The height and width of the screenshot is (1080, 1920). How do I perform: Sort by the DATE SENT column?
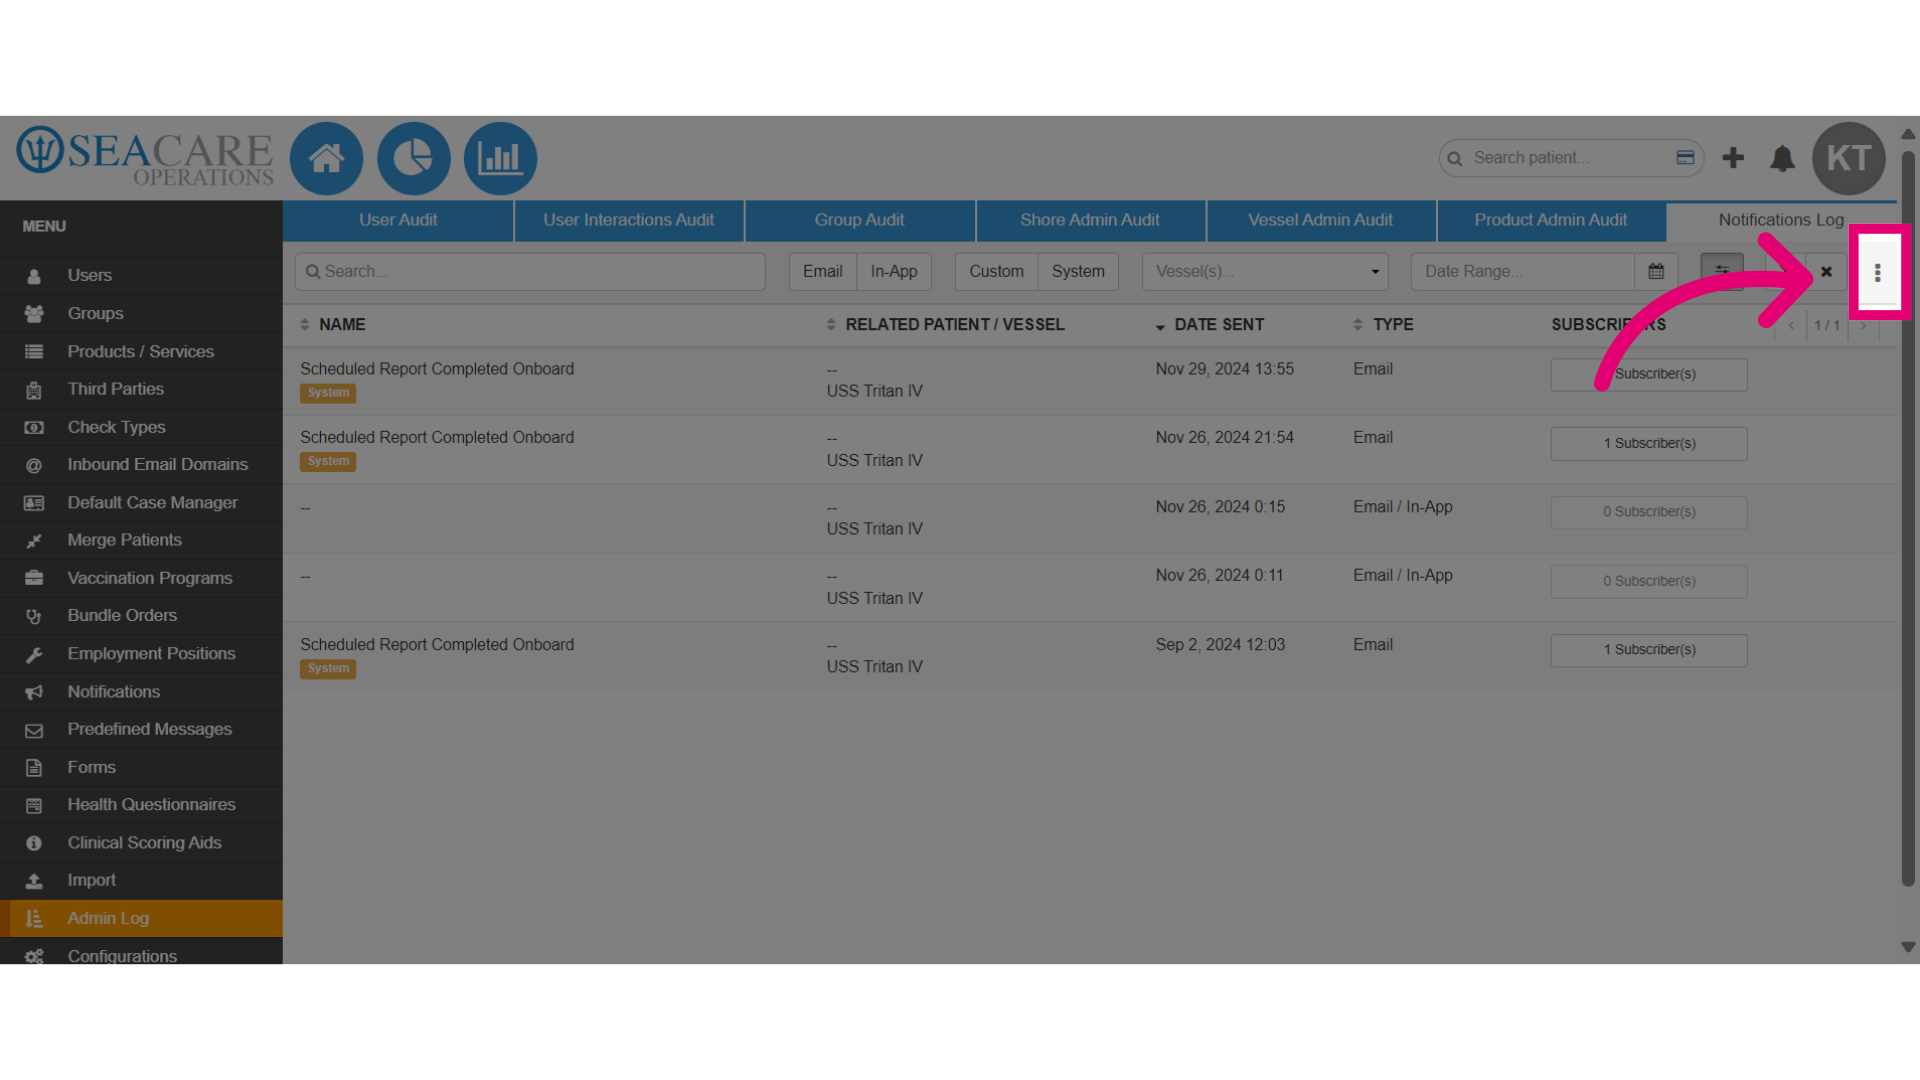point(1210,325)
